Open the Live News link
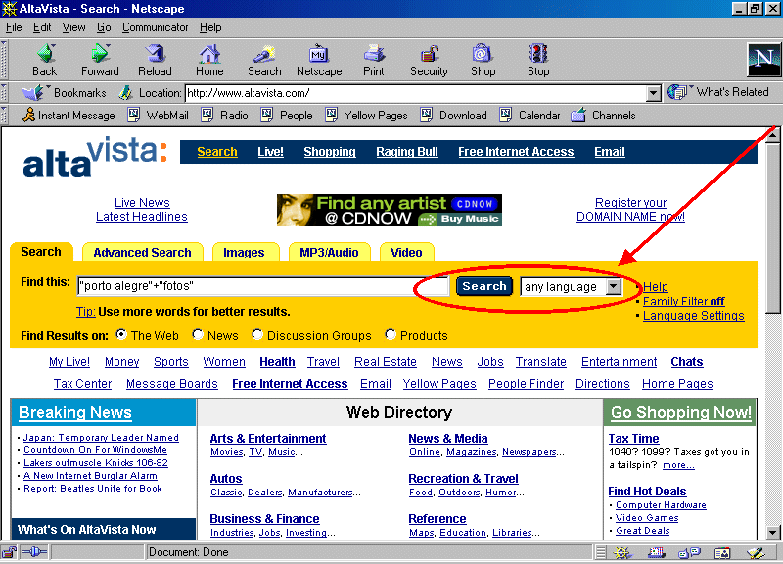Viewport: 783px width, 564px height. tap(142, 202)
